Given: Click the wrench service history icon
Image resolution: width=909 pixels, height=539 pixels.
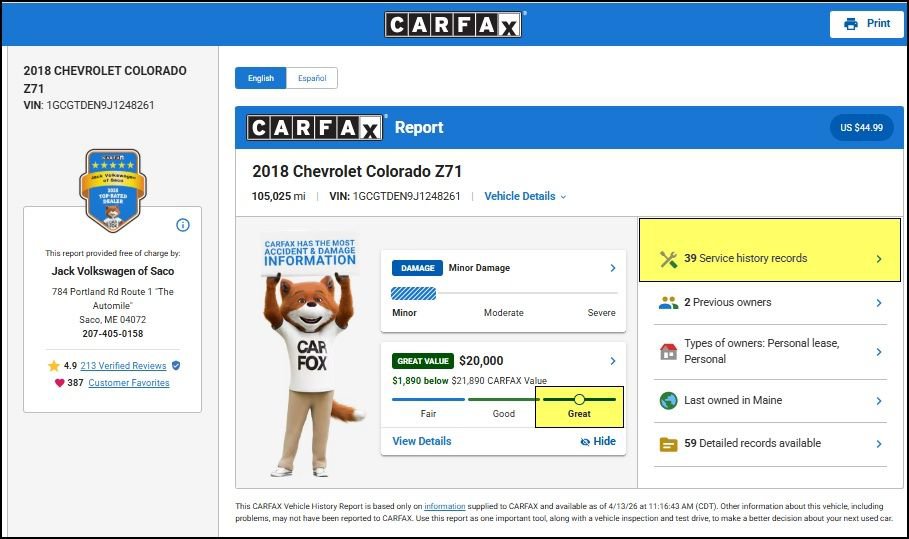Looking at the screenshot, I should [669, 259].
